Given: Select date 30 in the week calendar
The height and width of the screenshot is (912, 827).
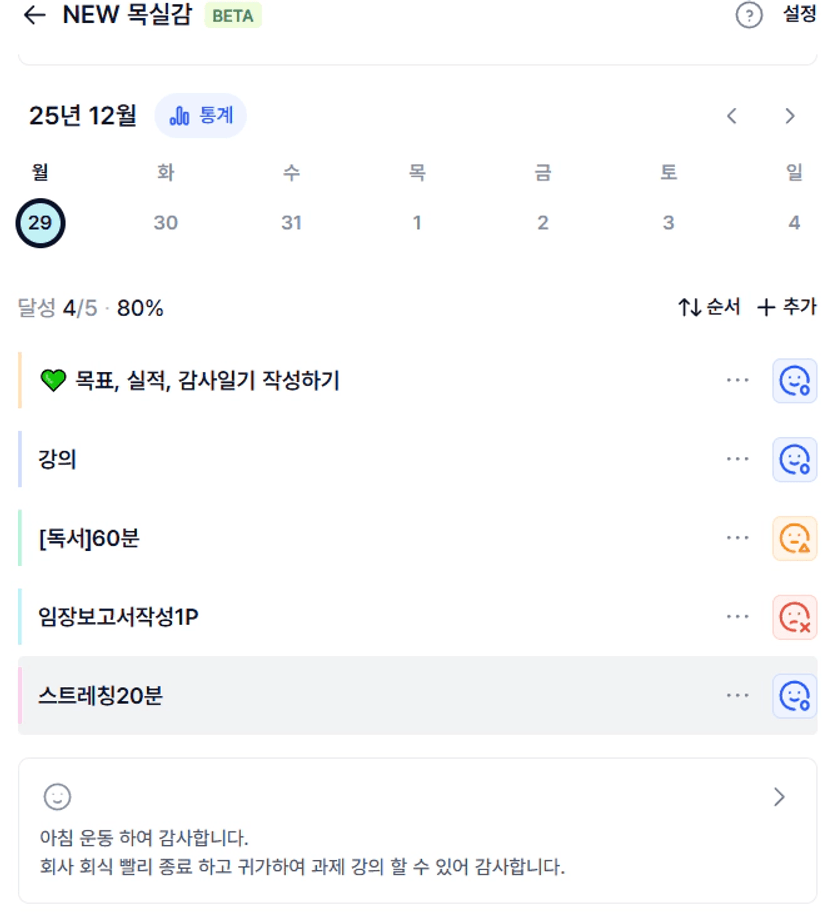Looking at the screenshot, I should [x=166, y=223].
